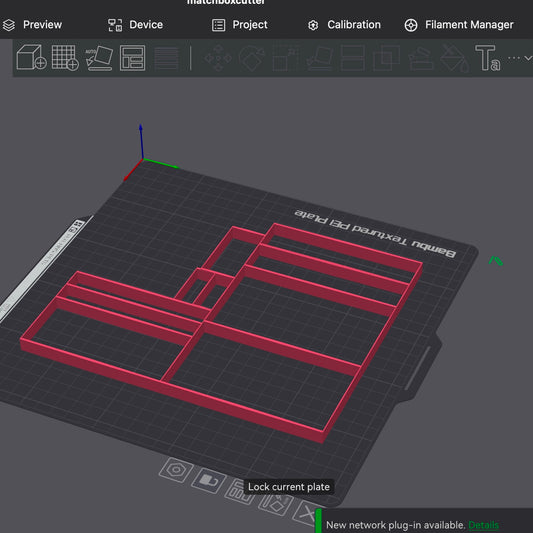Select the Rotate tool in toolbar

(x=252, y=58)
